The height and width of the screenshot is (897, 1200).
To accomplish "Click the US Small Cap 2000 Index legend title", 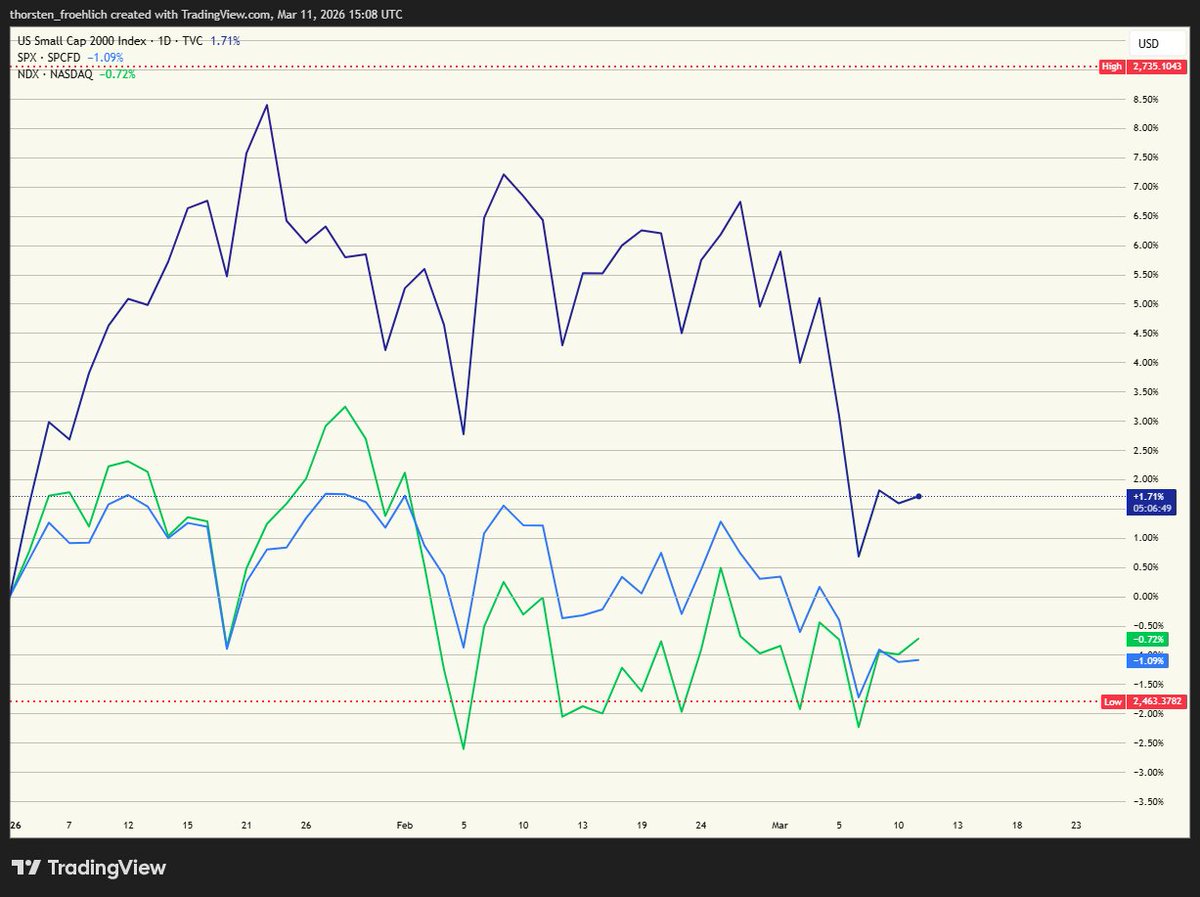I will [x=109, y=40].
